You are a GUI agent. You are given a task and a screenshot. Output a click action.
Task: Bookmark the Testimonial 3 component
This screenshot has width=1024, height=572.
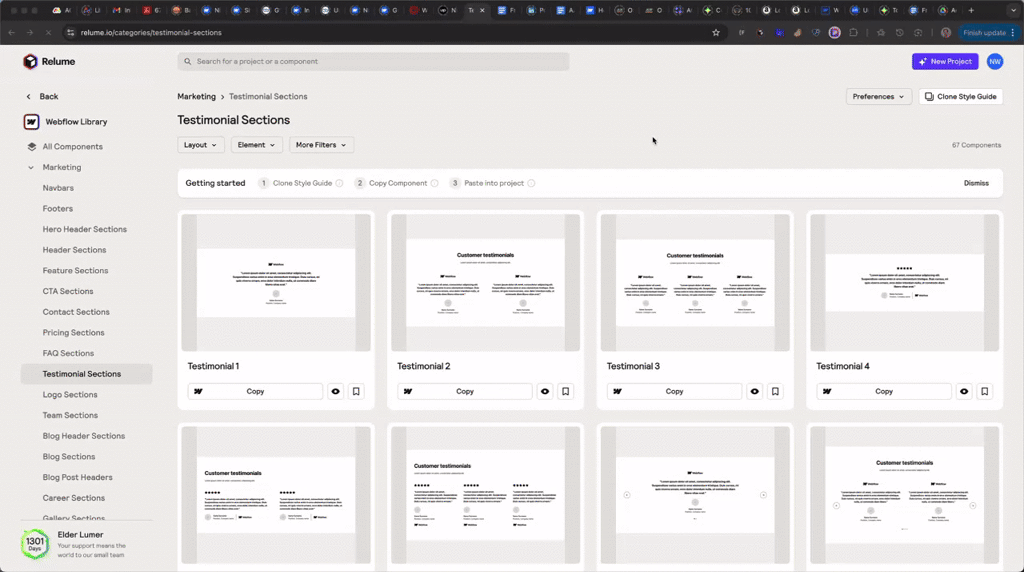(x=775, y=392)
